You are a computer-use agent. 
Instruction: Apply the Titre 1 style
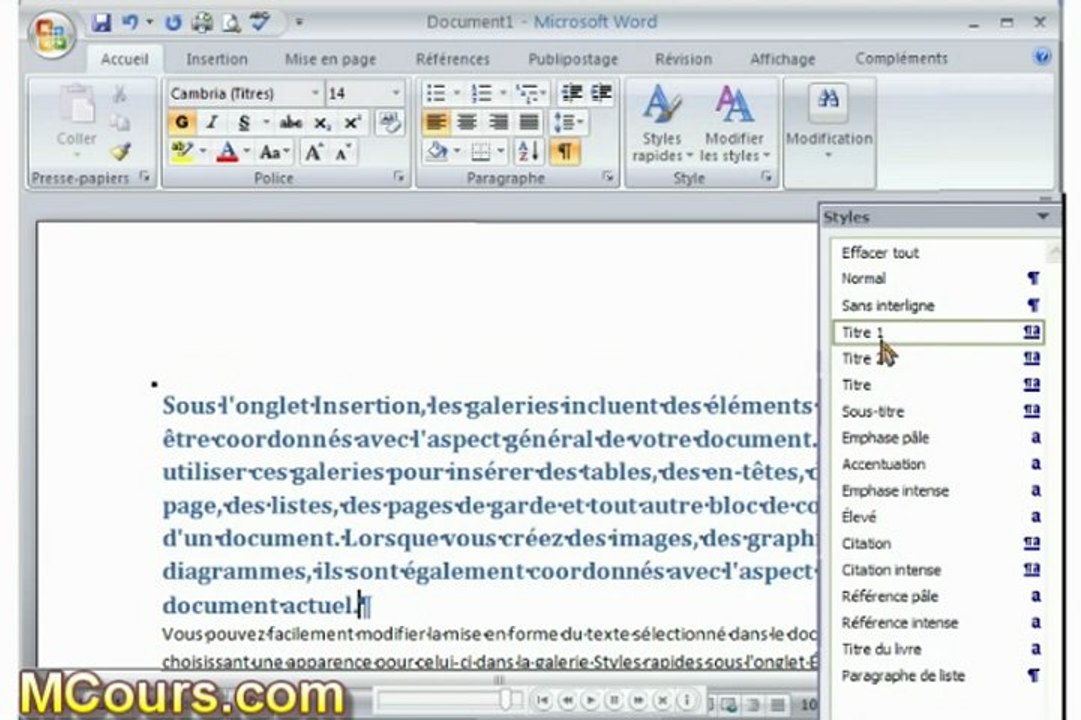tap(938, 332)
